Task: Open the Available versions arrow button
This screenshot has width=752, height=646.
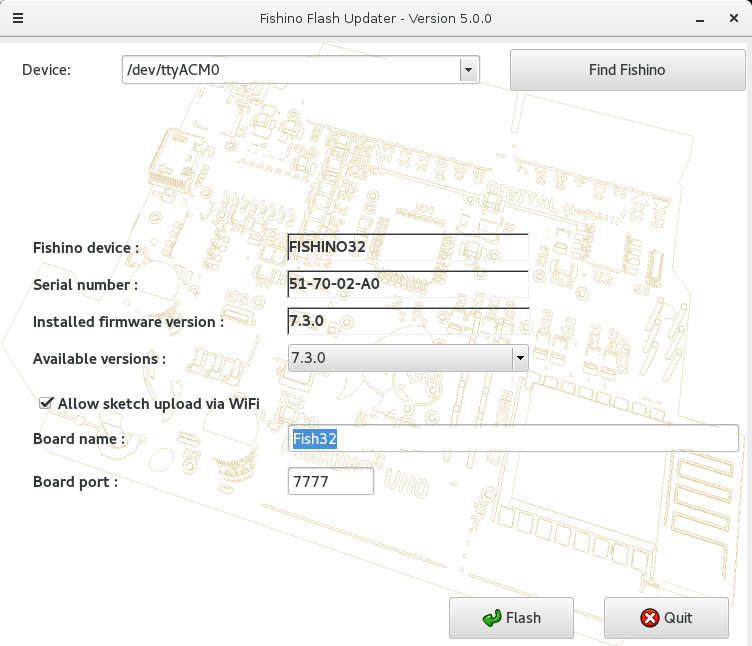Action: click(x=519, y=358)
